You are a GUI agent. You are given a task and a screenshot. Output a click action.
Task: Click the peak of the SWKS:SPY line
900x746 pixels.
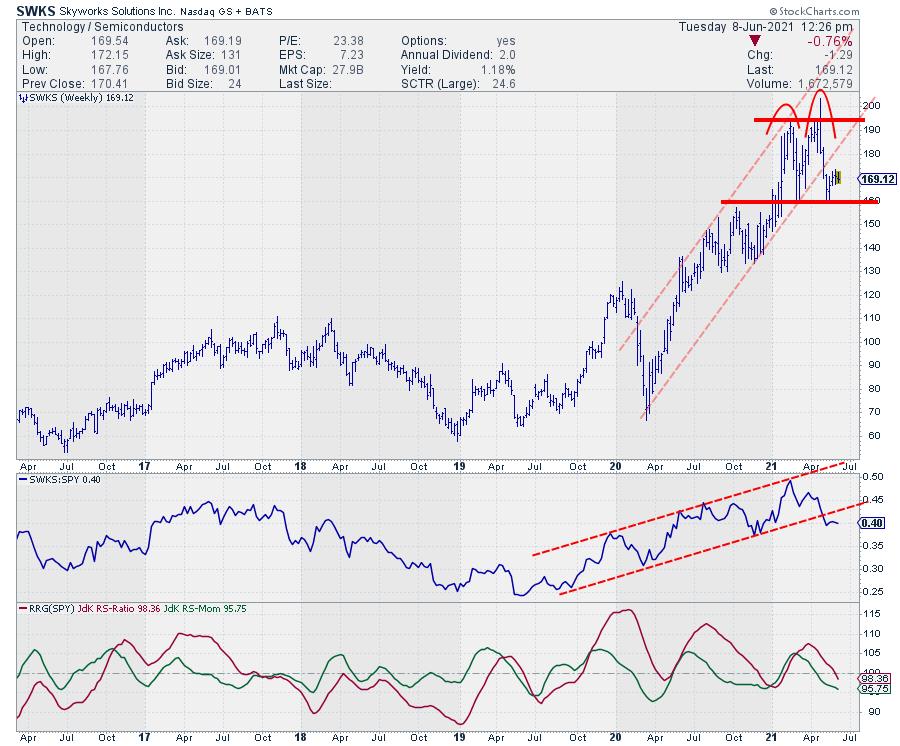[790, 481]
